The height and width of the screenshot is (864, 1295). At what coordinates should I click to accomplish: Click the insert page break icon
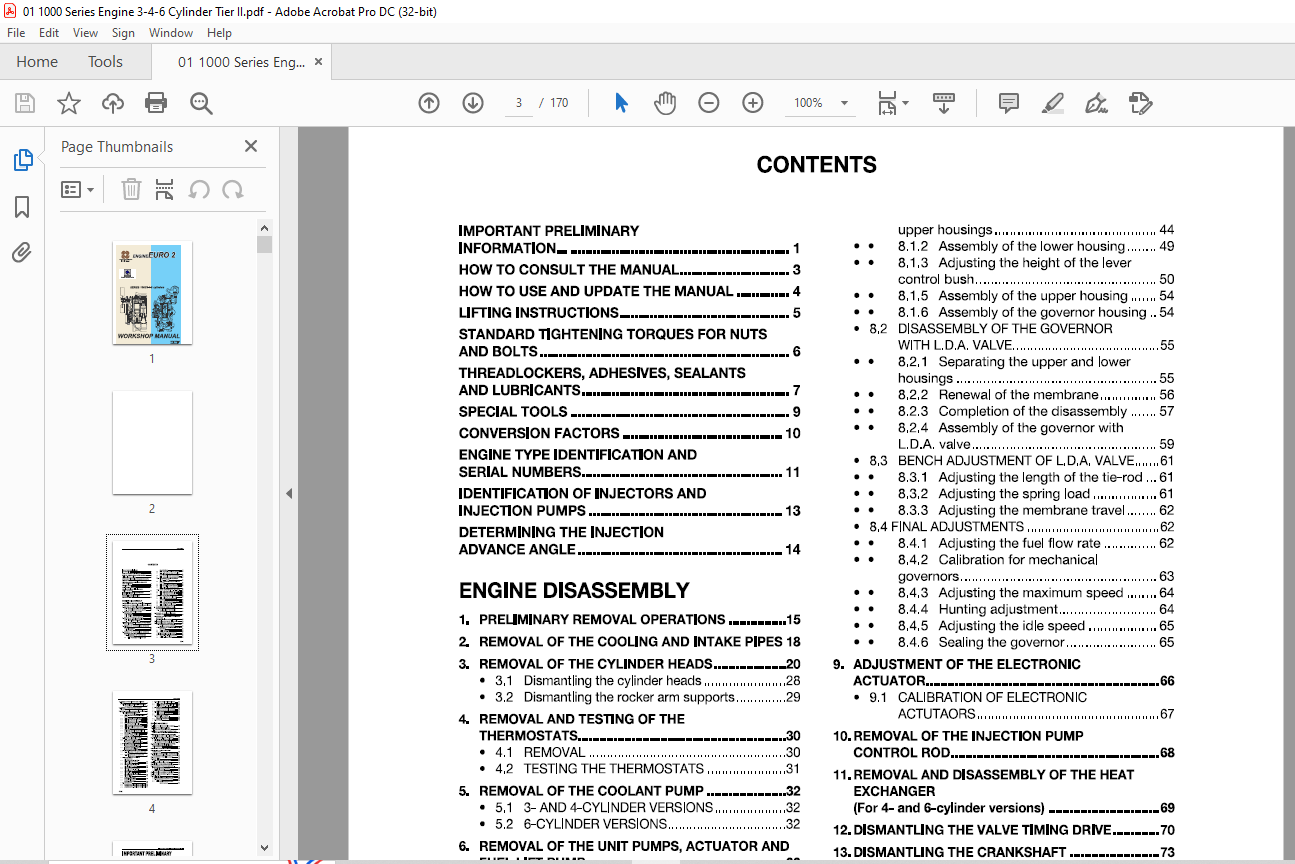coord(165,189)
